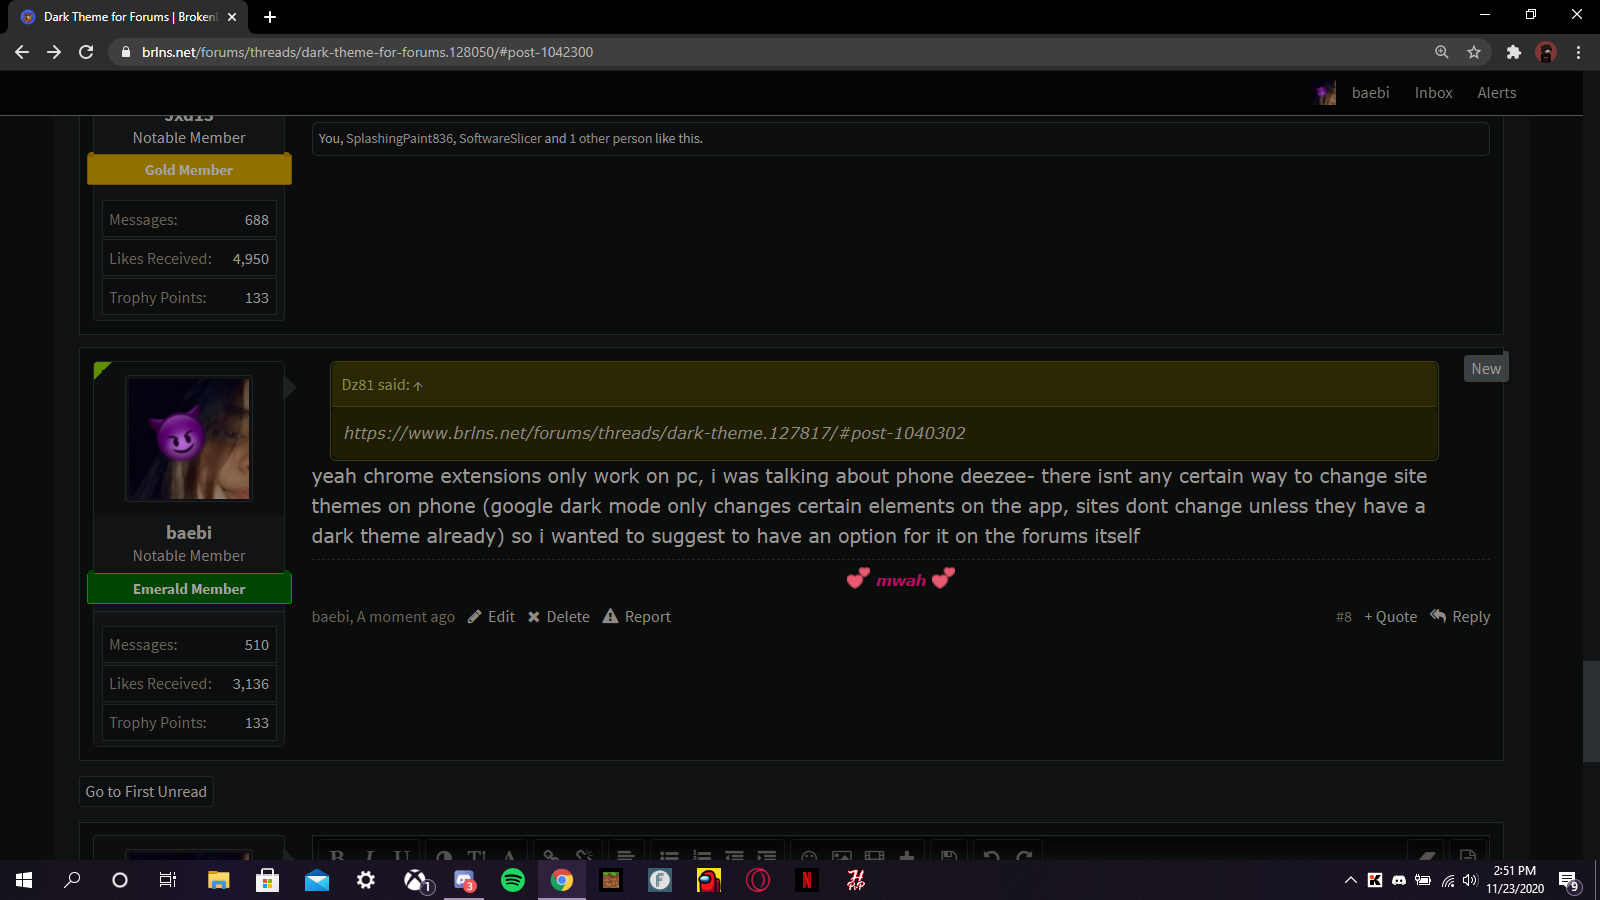
Task: Click the page's vertical scrollbar thumb
Action: coord(1591,712)
